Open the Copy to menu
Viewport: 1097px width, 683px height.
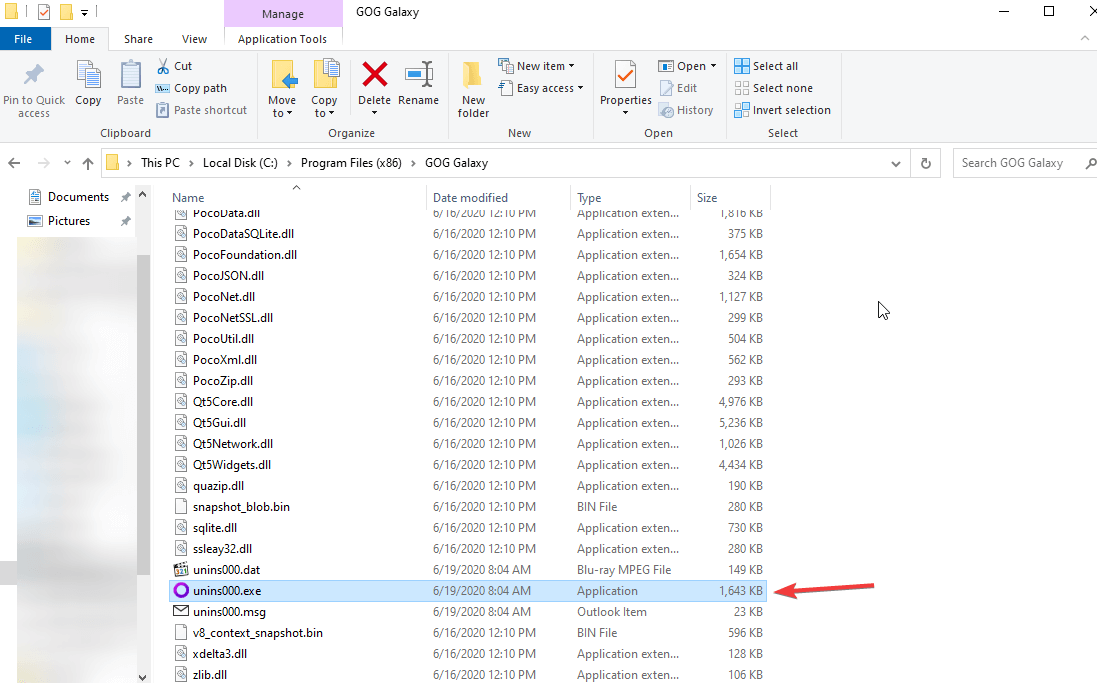pos(324,89)
